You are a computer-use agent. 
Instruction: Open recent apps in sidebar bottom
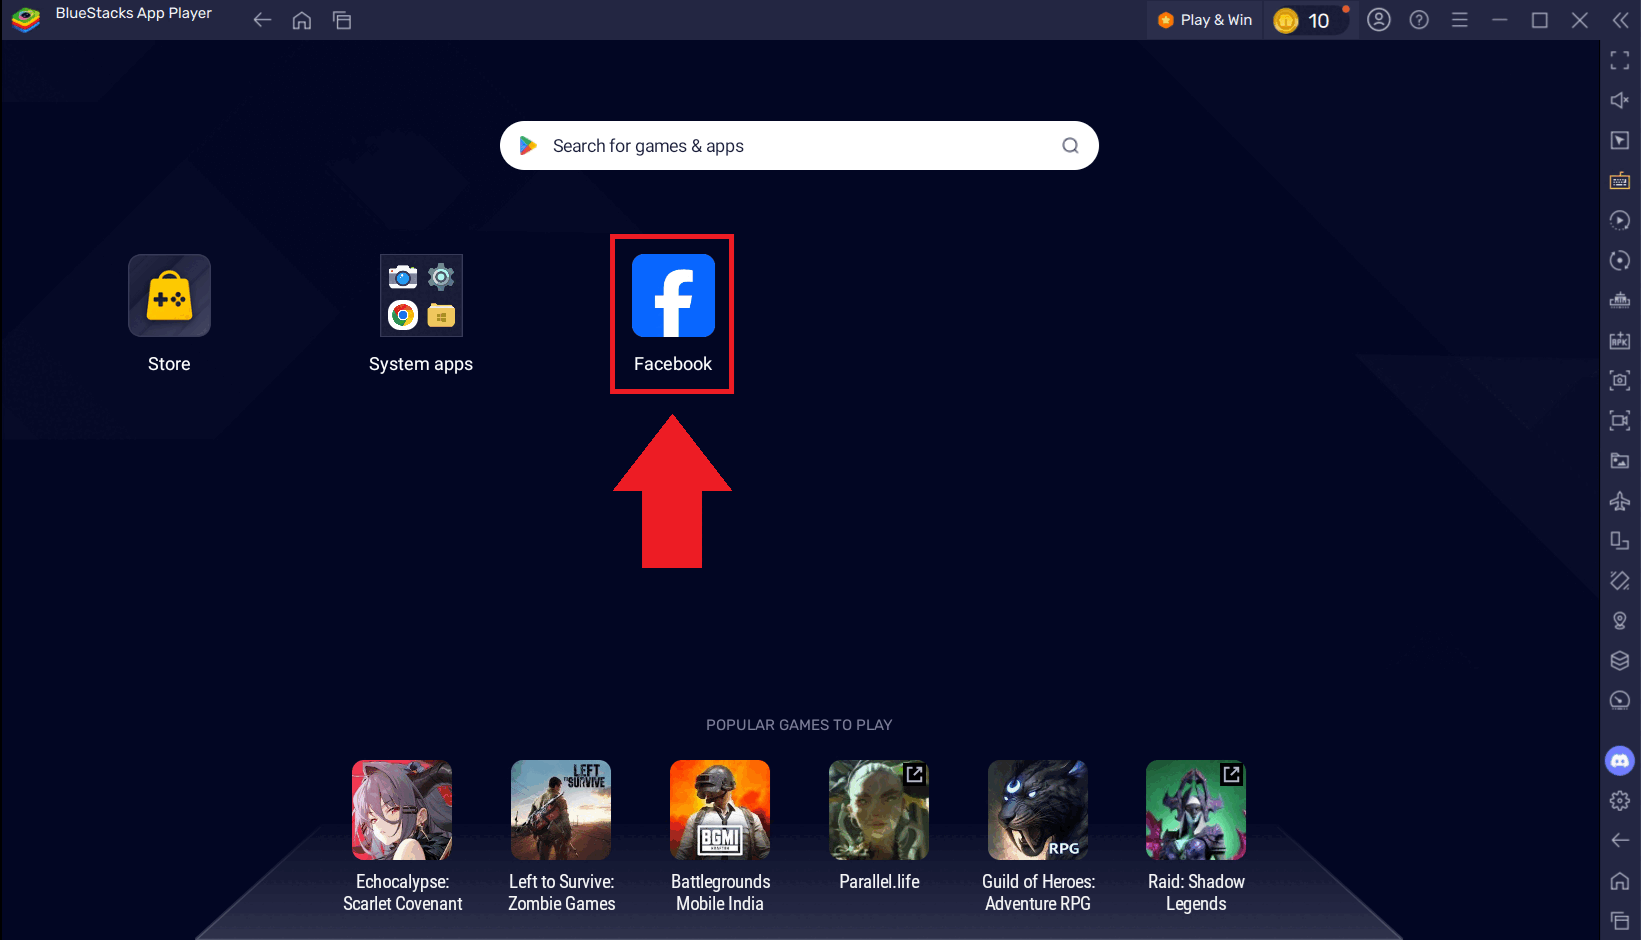pyautogui.click(x=1620, y=920)
